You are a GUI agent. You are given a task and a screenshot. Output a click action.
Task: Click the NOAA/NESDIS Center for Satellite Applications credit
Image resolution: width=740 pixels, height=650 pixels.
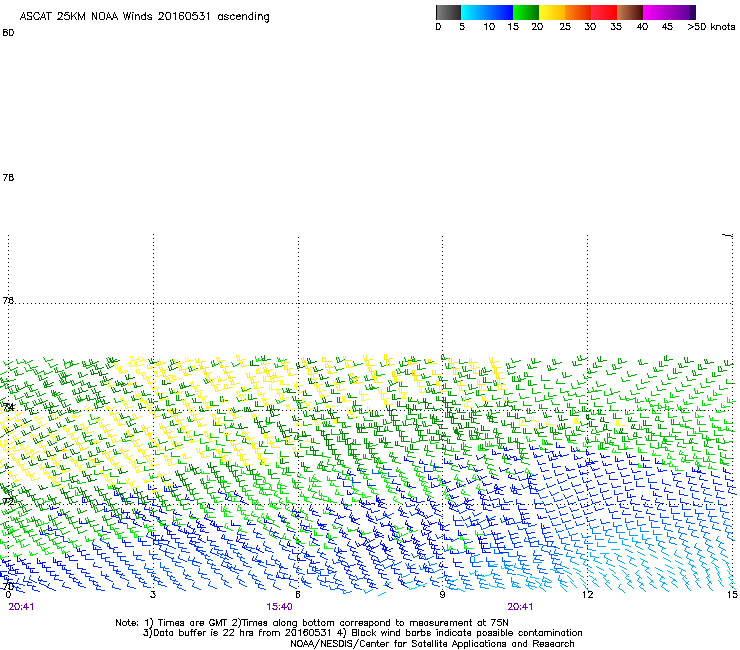coord(432,644)
